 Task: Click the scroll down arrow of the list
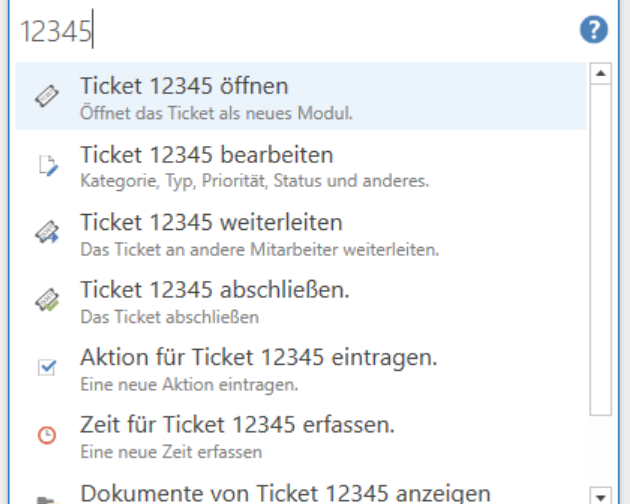coord(601,494)
